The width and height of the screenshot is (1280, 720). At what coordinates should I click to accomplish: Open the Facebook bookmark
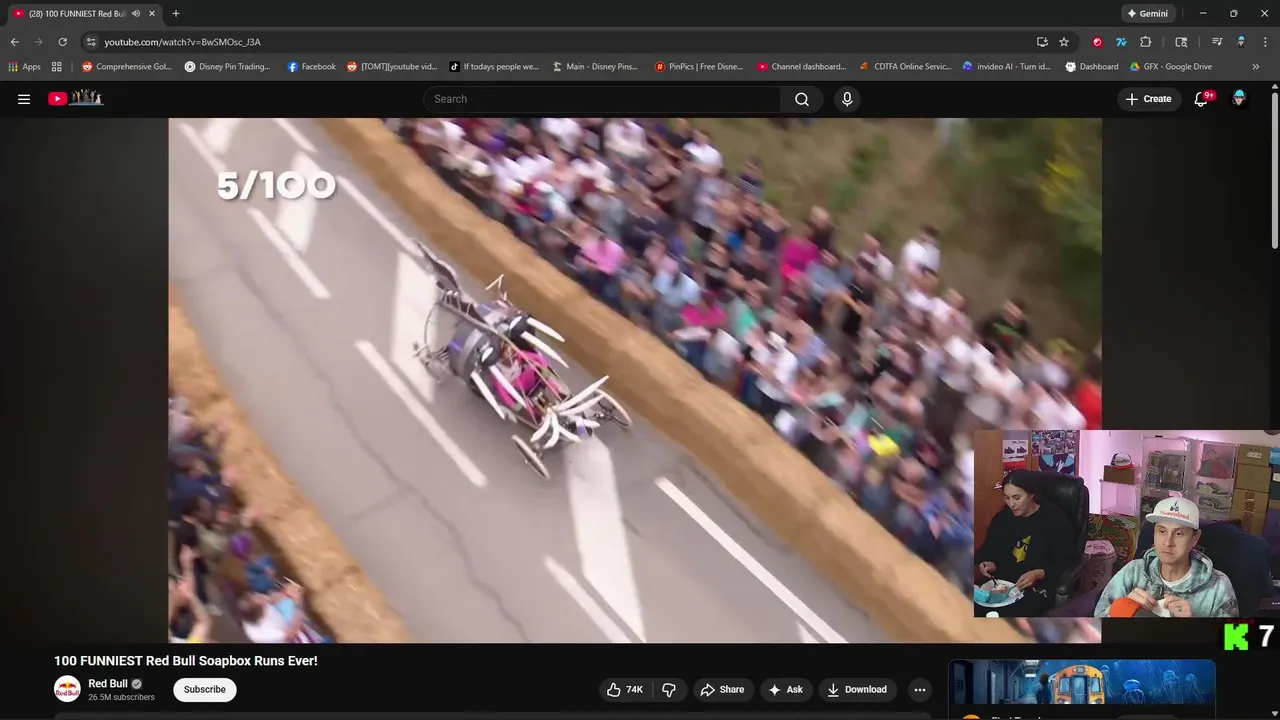[311, 67]
